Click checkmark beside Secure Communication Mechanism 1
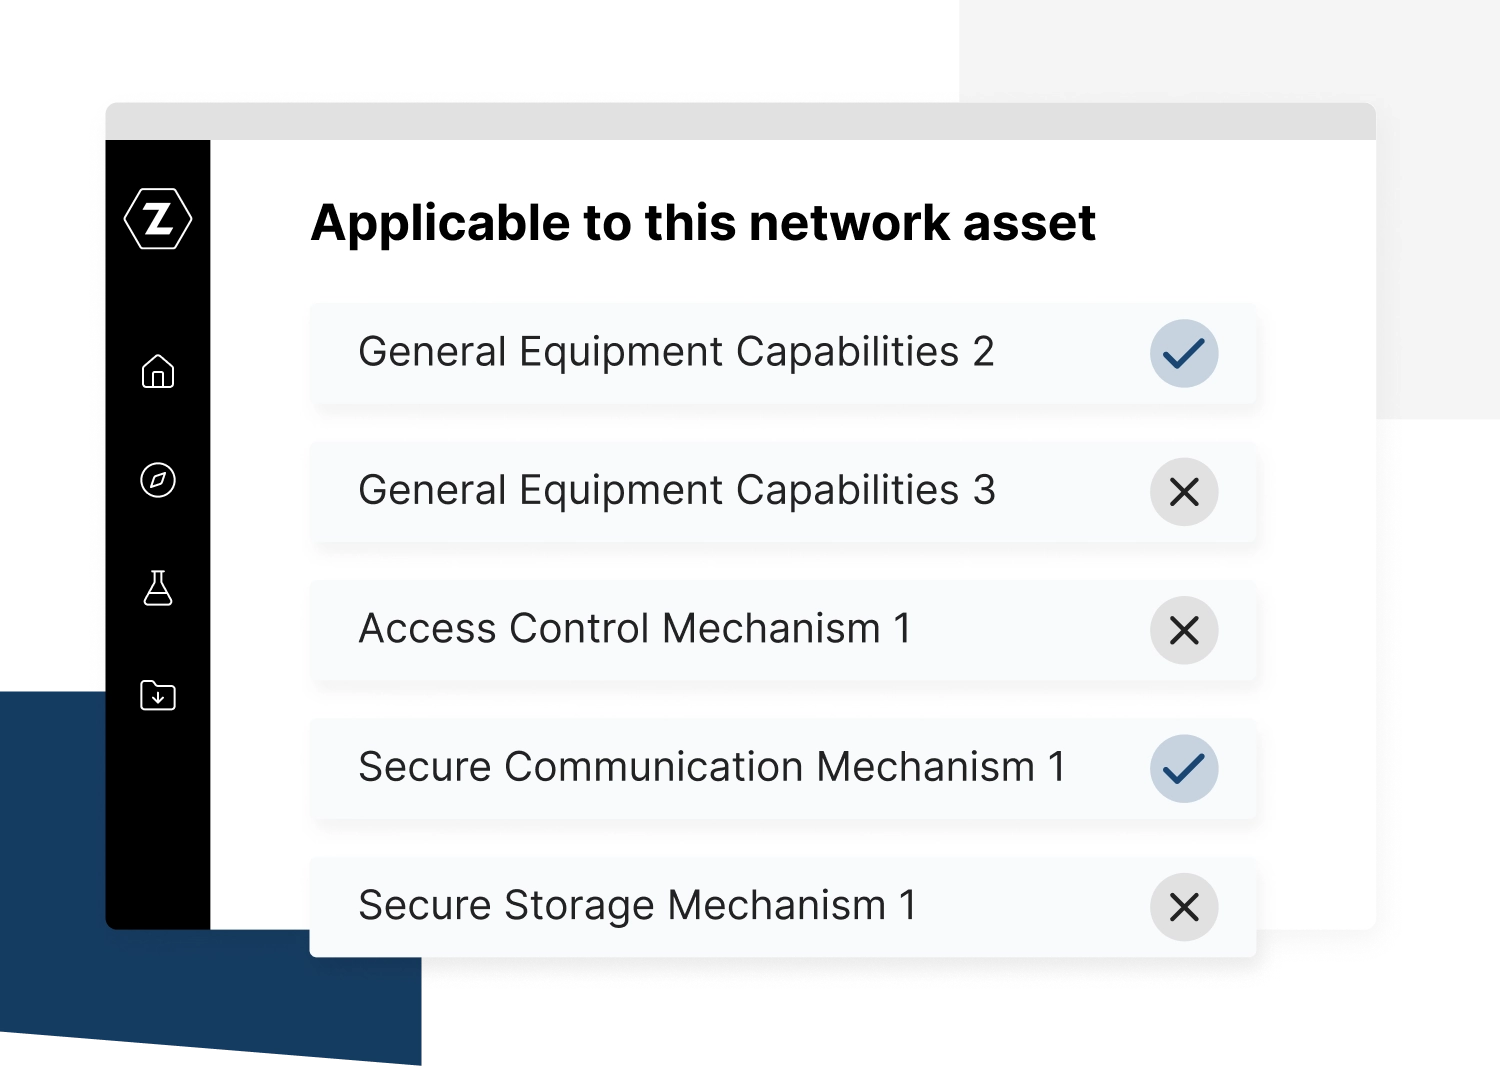 (1184, 768)
